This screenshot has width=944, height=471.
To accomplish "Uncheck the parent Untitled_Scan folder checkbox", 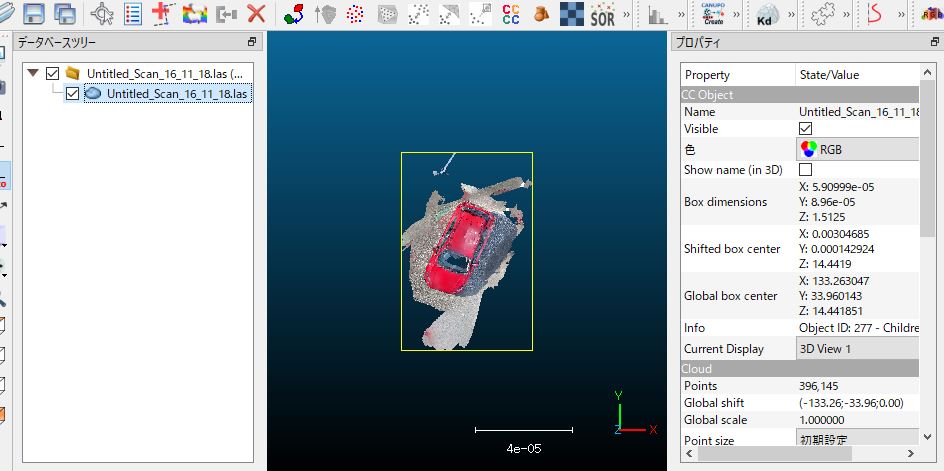I will pyautogui.click(x=53, y=73).
